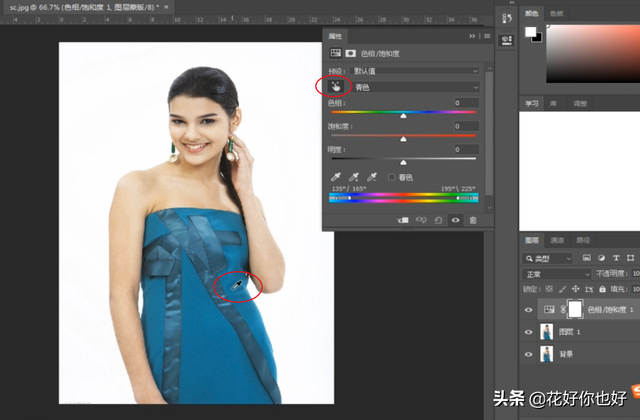
Task: Select the Hue/Saturation adjustment icon in Properties
Action: (336, 53)
